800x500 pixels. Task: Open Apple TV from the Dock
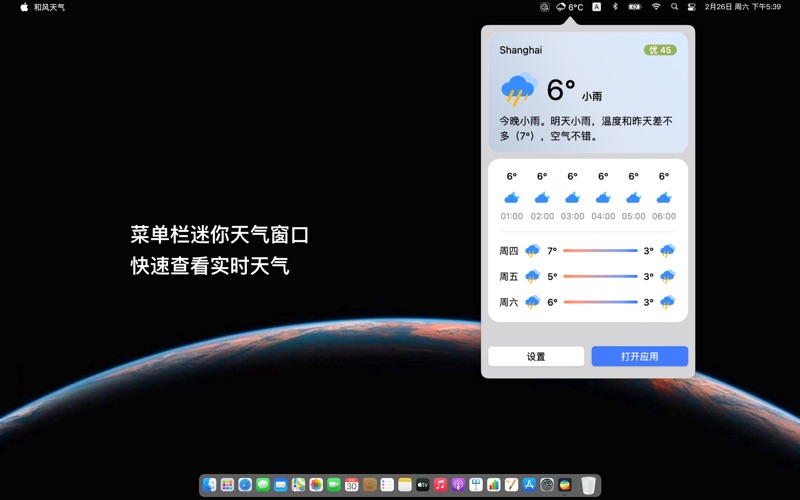click(x=422, y=485)
